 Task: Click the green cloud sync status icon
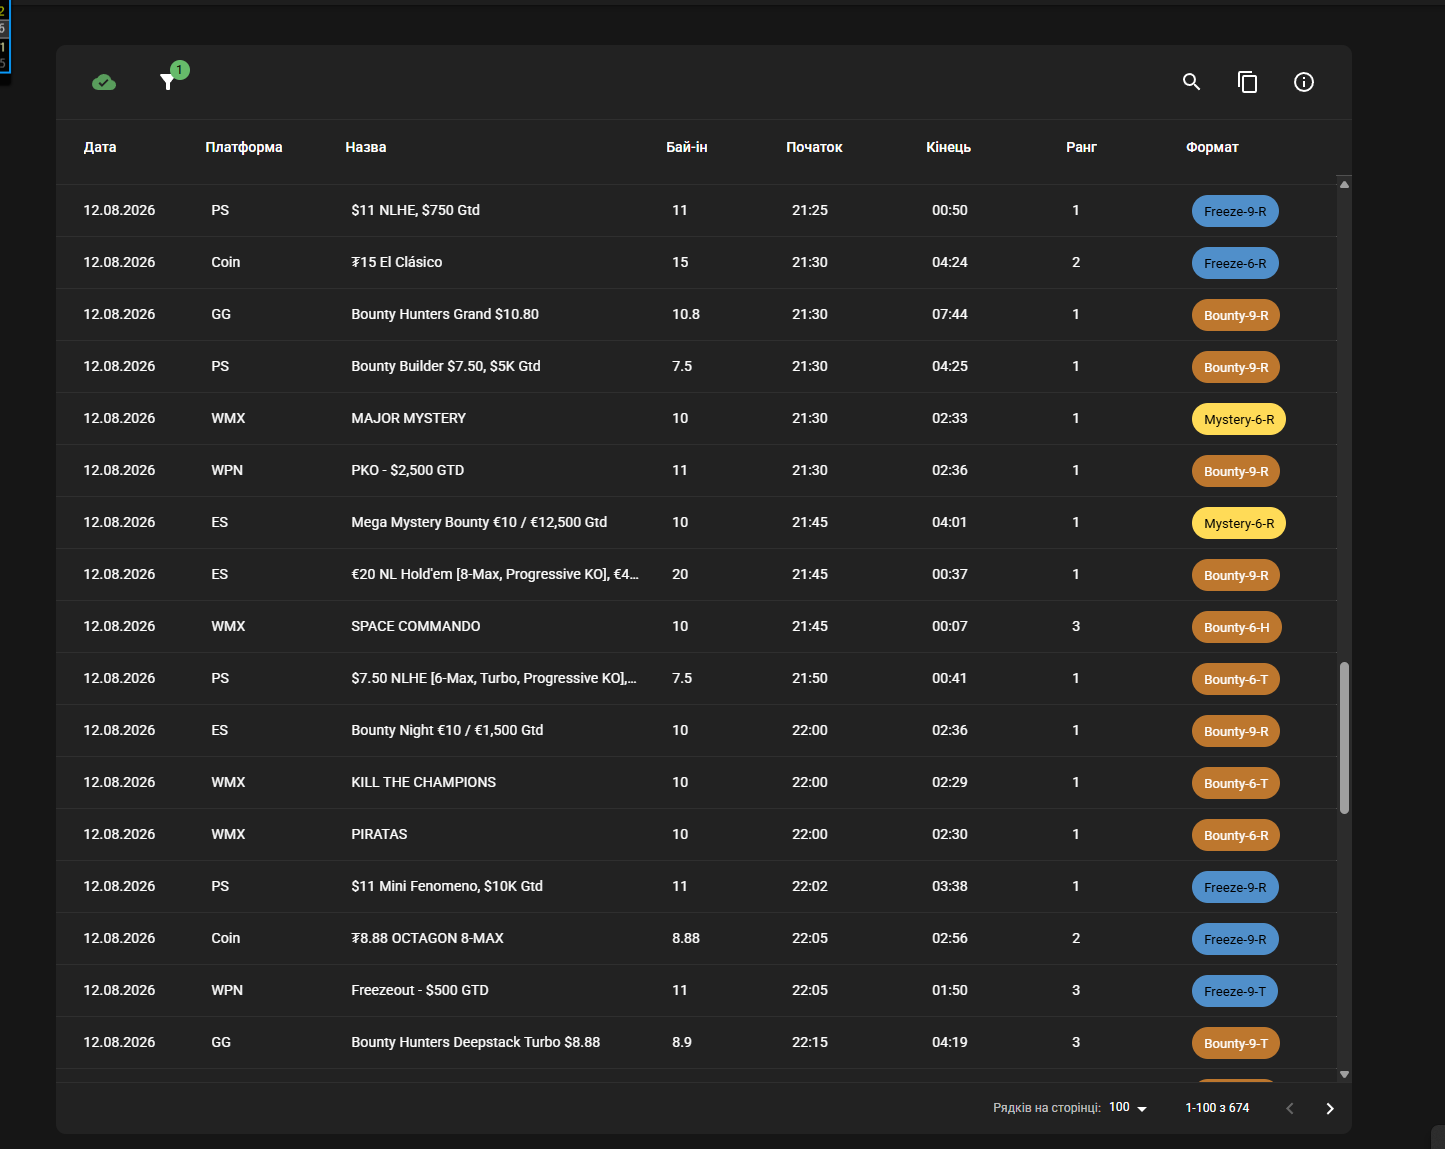(x=104, y=82)
